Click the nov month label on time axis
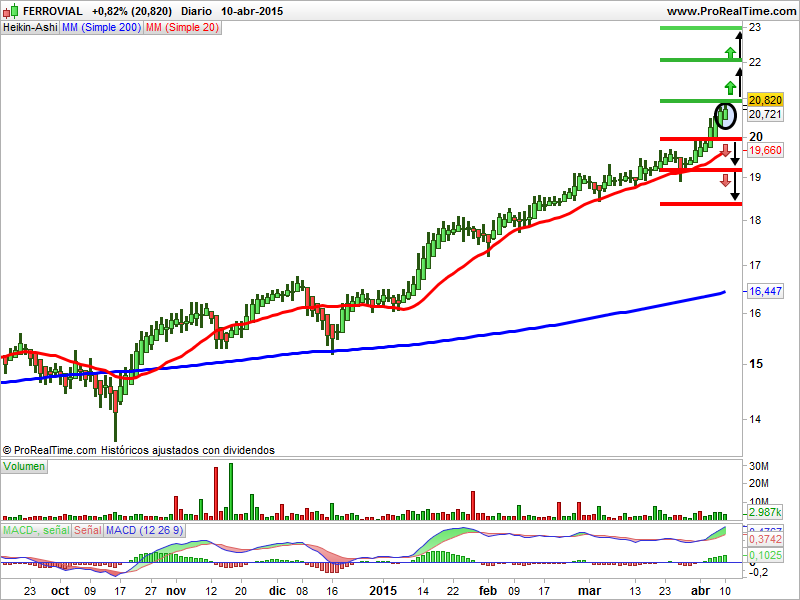The image size is (800, 600). [x=176, y=591]
